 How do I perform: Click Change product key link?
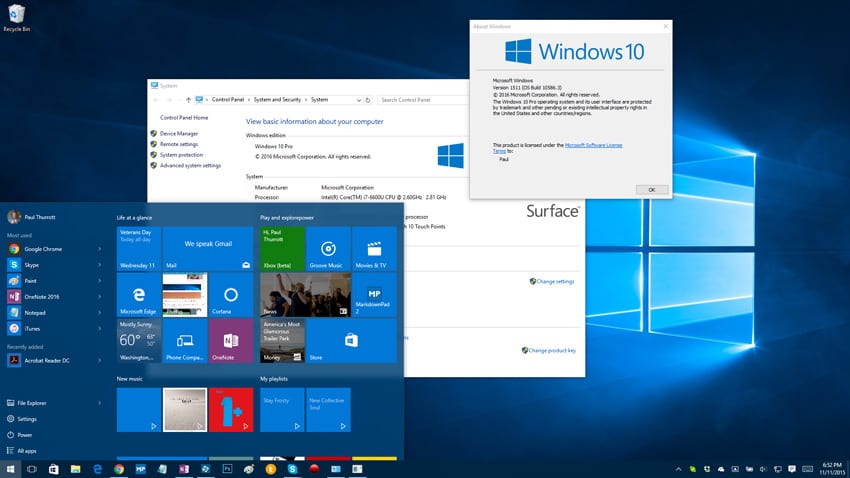tap(552, 351)
